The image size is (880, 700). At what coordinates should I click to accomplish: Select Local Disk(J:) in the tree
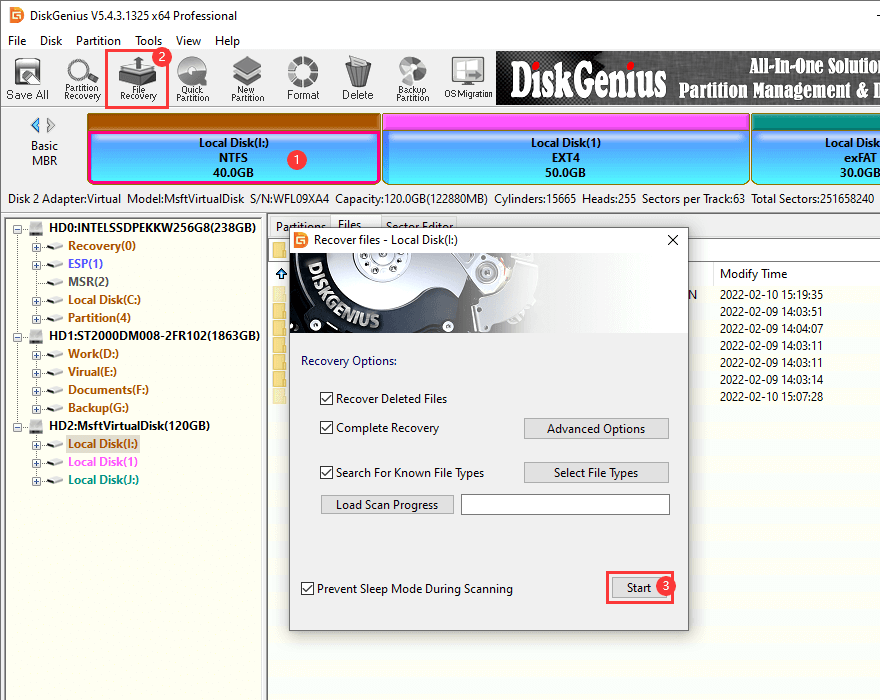pos(103,480)
